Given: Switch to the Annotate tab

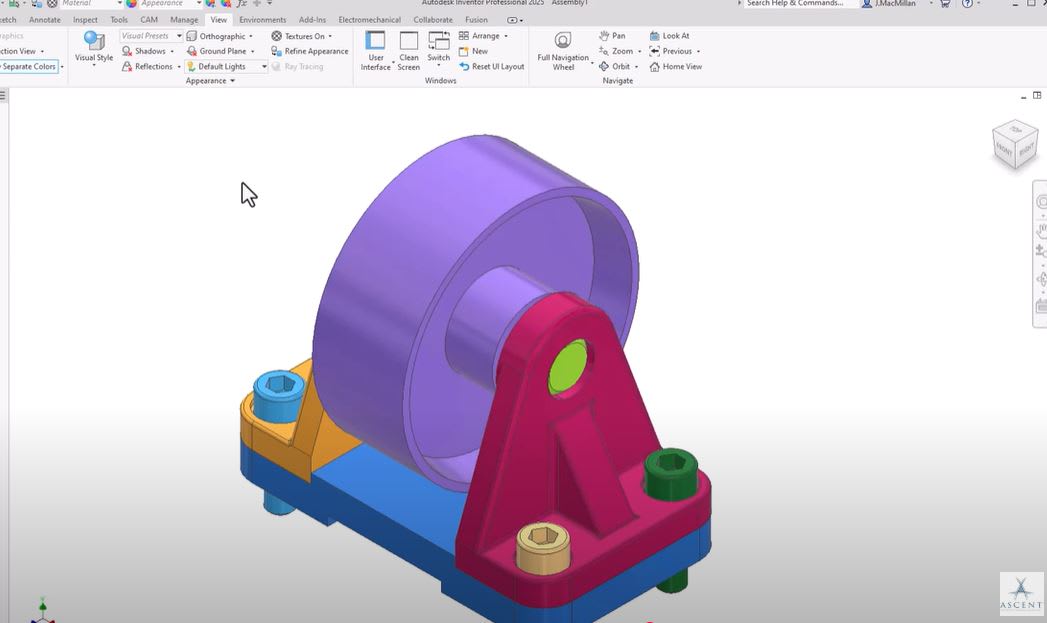Looking at the screenshot, I should [45, 20].
